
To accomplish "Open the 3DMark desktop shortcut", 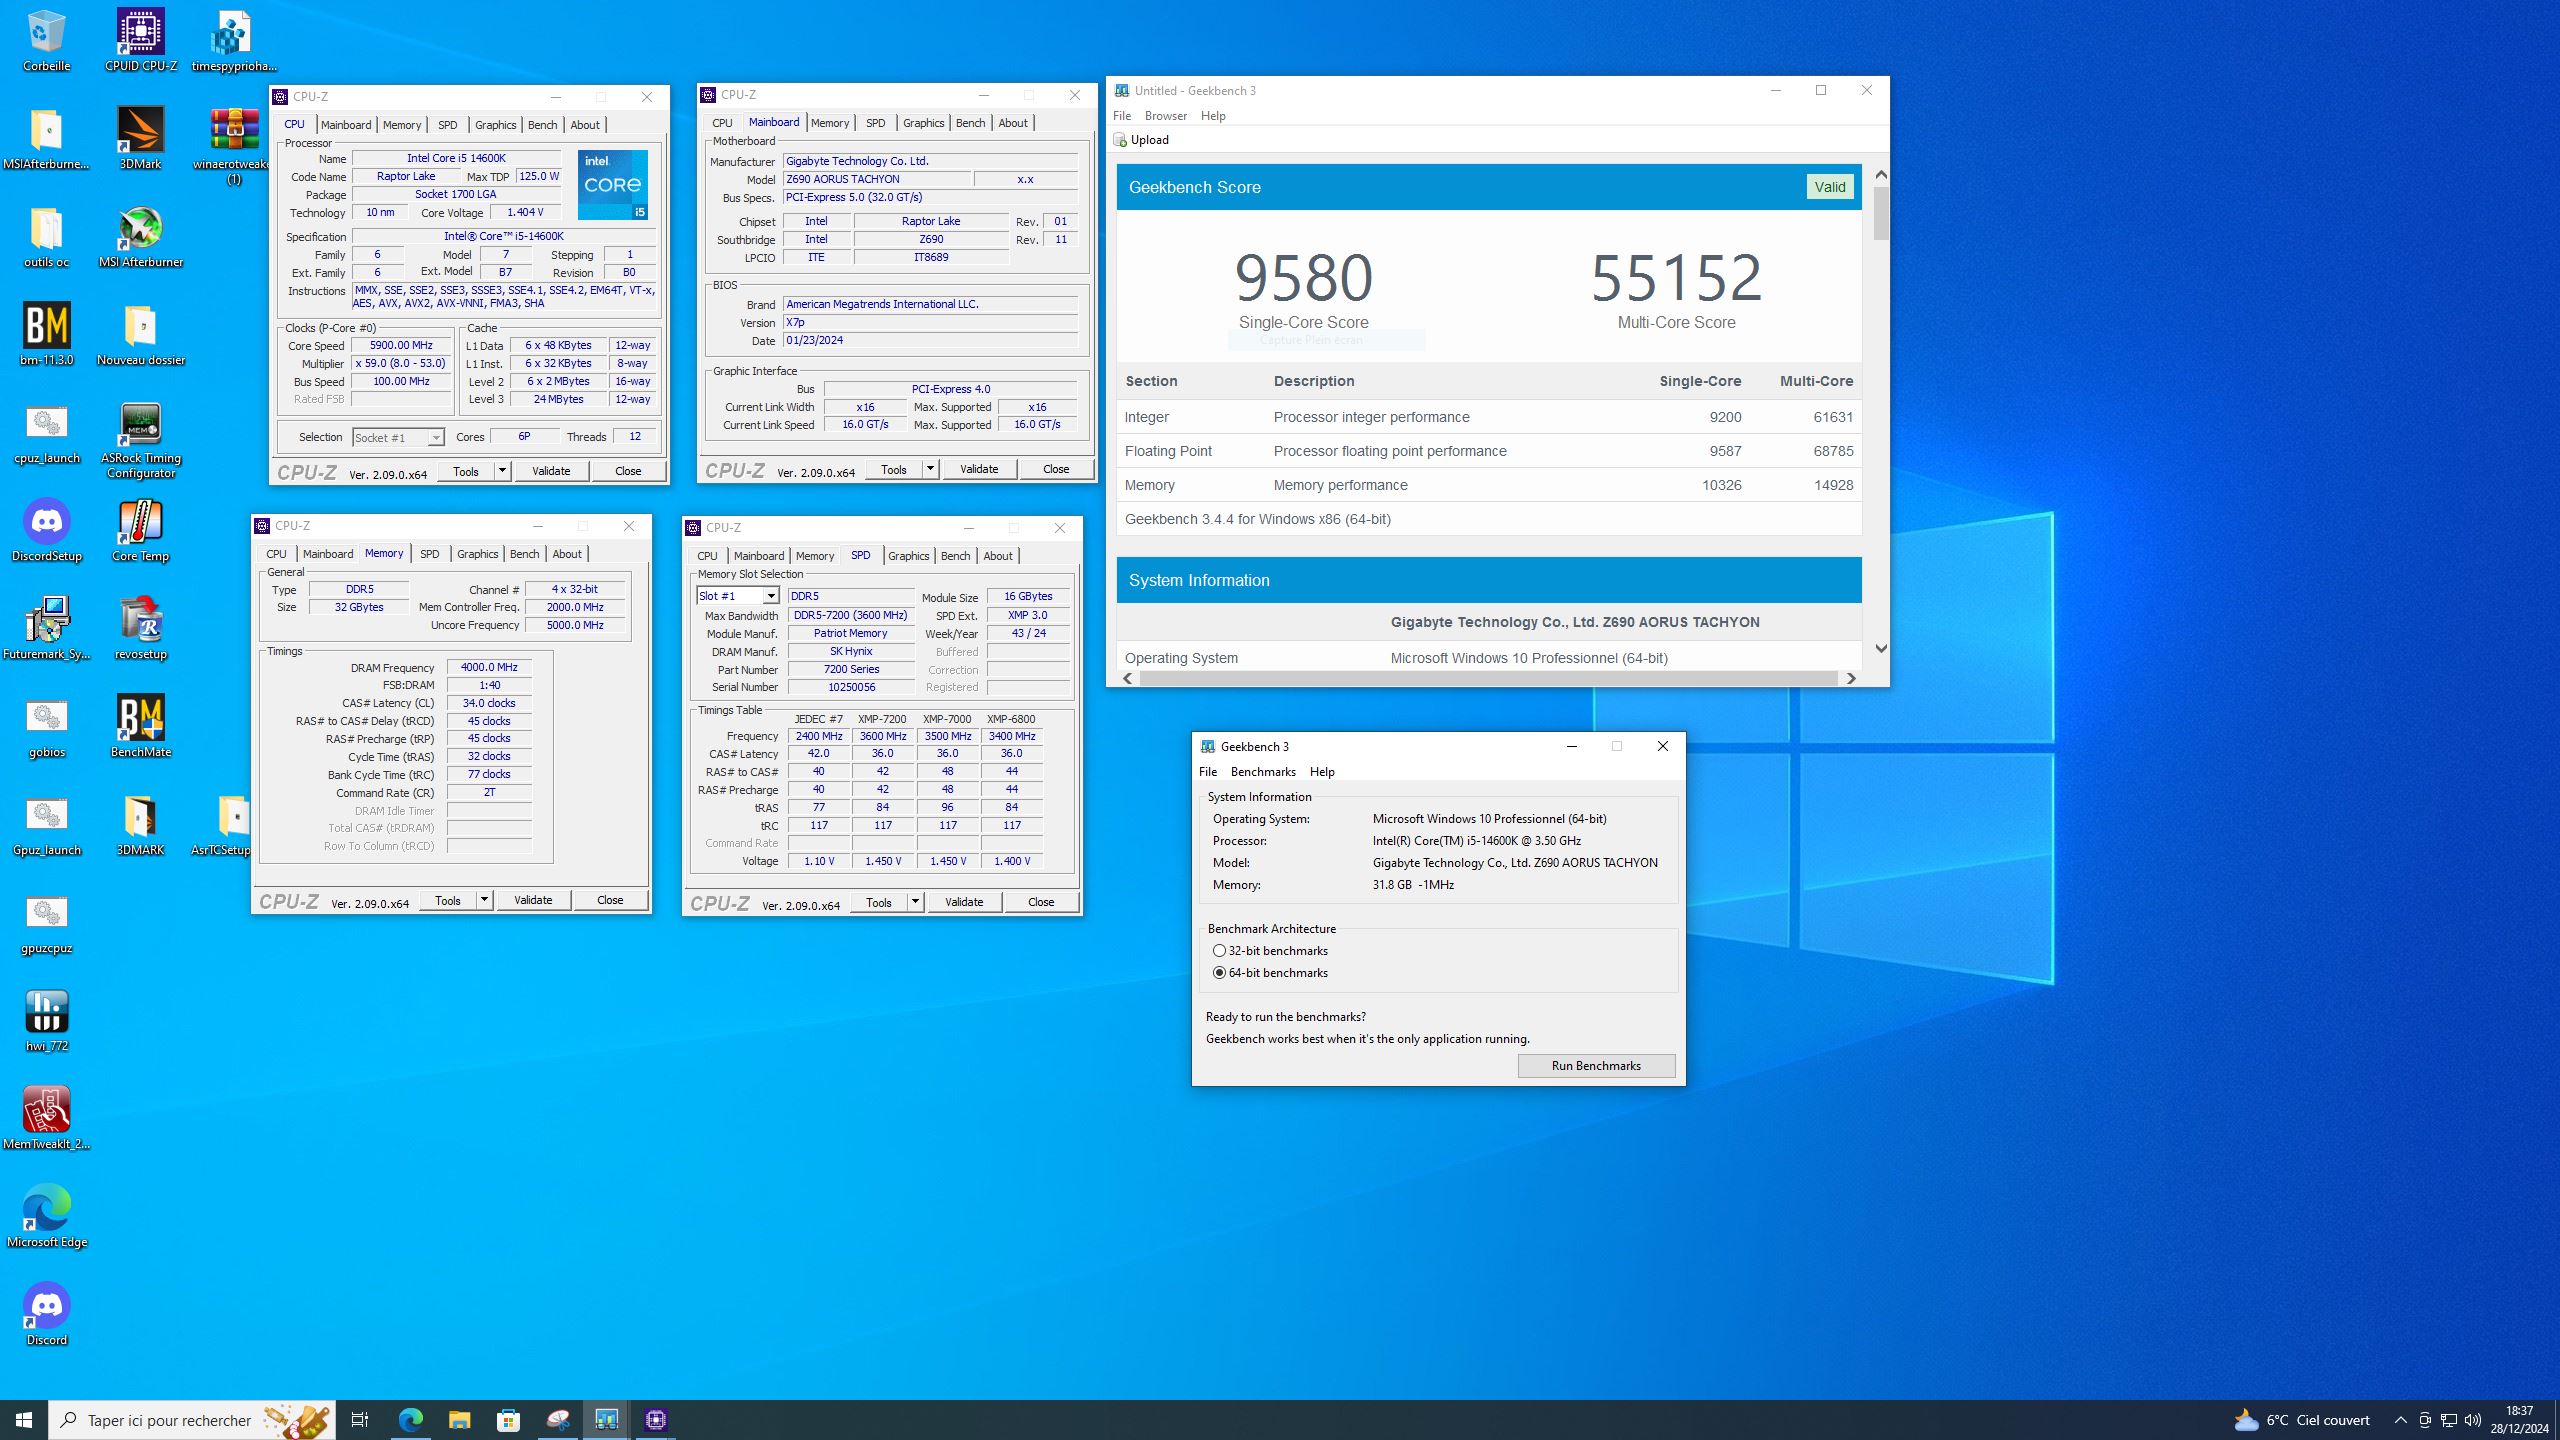I will point(140,138).
